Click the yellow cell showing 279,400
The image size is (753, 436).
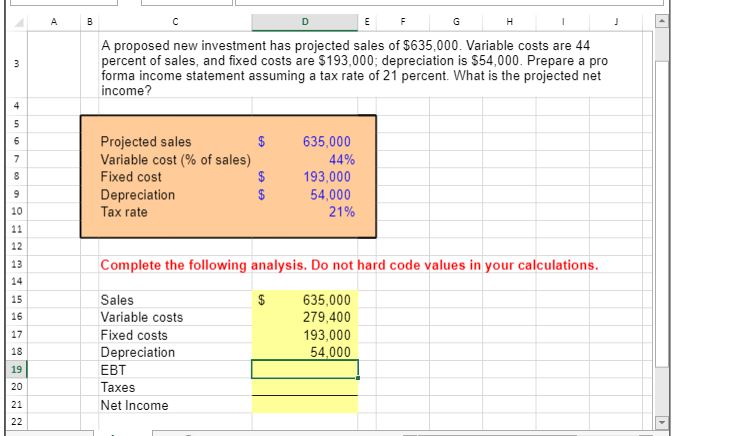(x=304, y=317)
